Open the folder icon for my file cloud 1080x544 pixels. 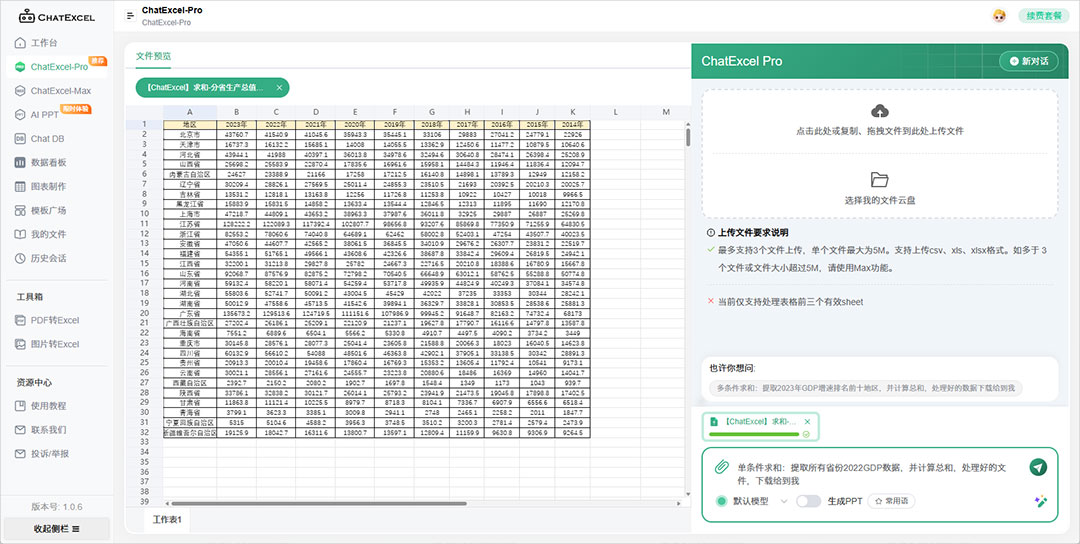[880, 180]
